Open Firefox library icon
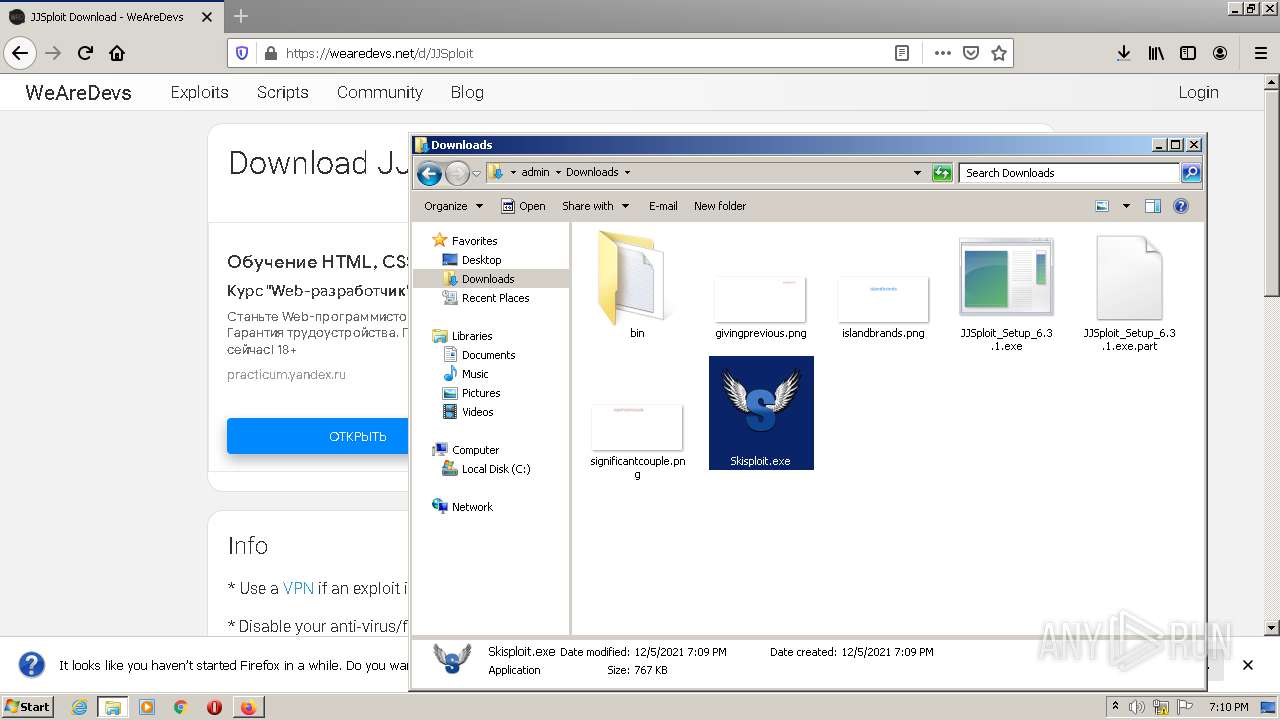Viewport: 1280px width, 720px height. click(1156, 53)
